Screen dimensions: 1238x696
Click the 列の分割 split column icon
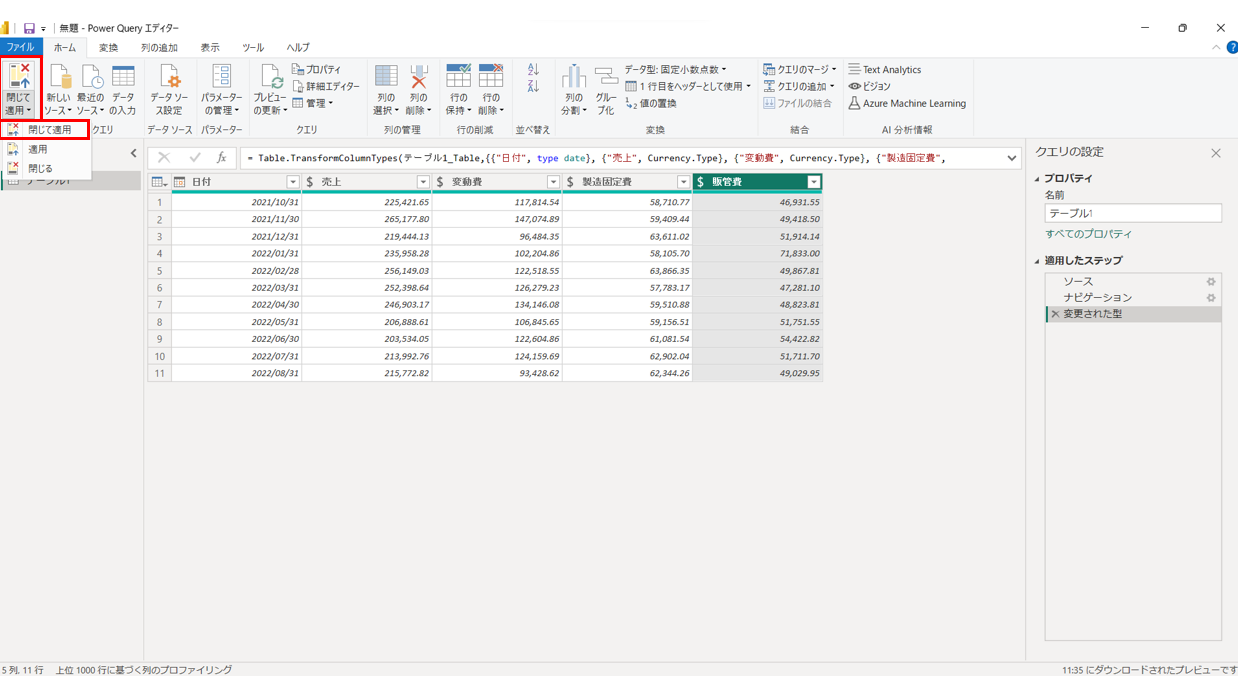tap(573, 77)
